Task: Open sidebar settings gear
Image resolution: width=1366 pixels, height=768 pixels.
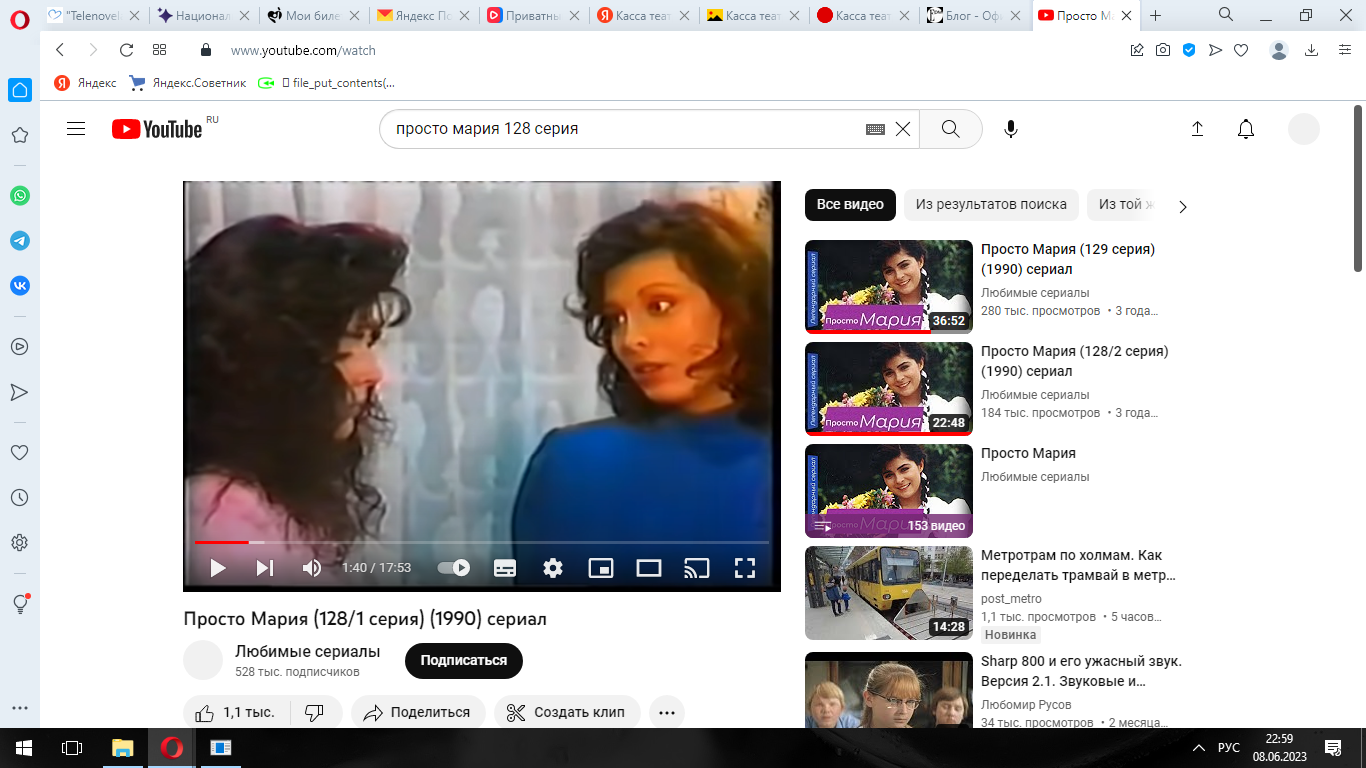Action: coord(19,542)
